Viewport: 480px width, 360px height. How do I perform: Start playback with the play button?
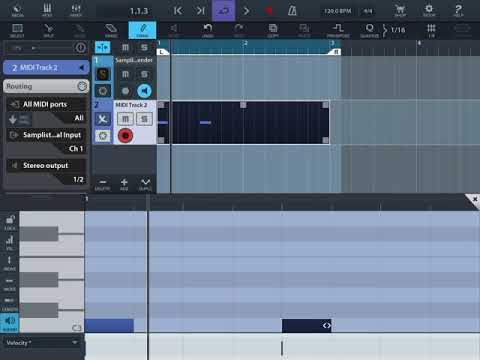coord(246,11)
